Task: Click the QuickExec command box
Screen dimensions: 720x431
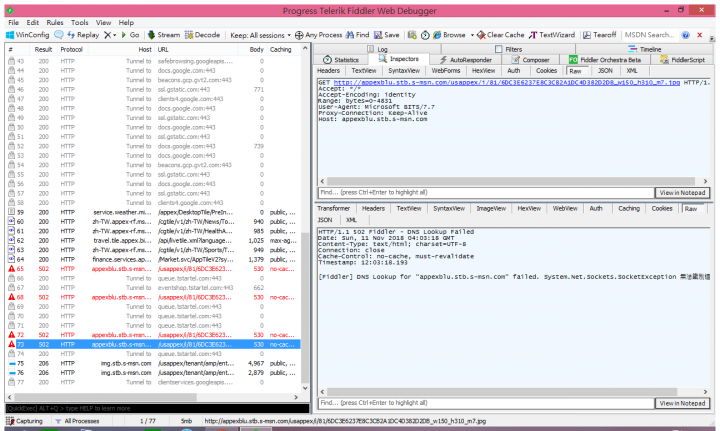Action: (158, 408)
